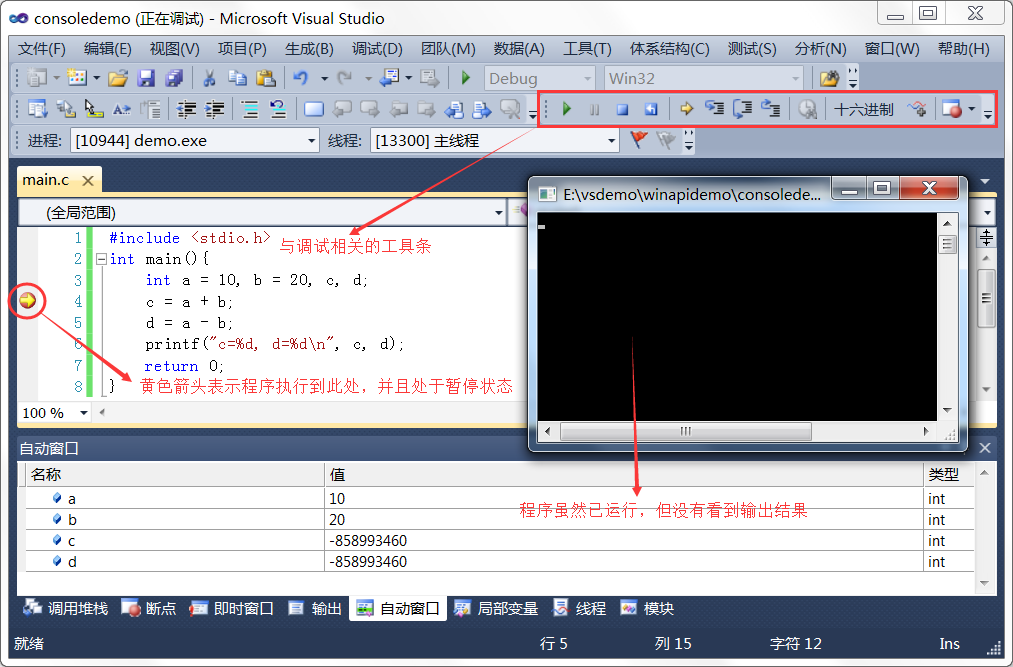Toggle the 十六进制 hexadecimal display
1013x667 pixels.
pos(864,110)
